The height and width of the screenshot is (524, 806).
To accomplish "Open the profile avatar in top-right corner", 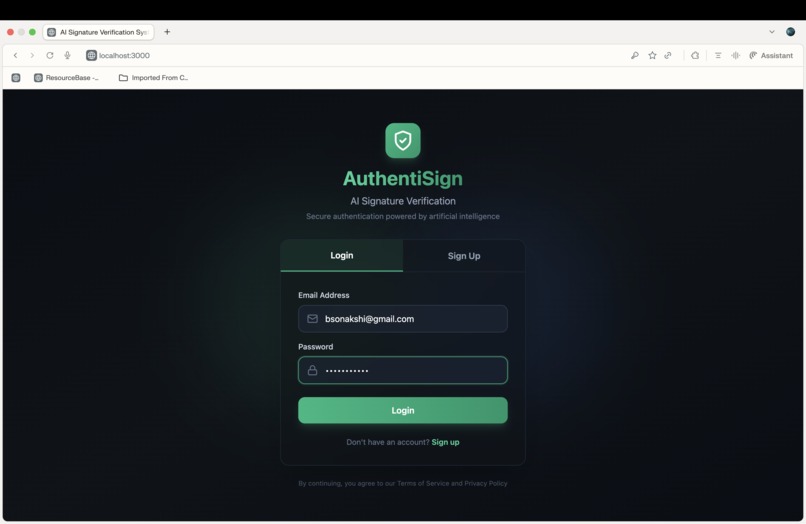I will [791, 32].
